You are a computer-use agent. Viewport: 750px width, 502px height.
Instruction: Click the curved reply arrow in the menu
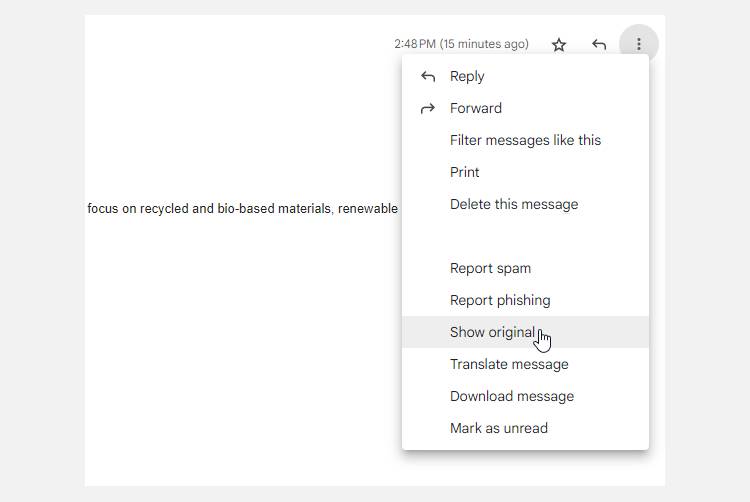(x=428, y=76)
